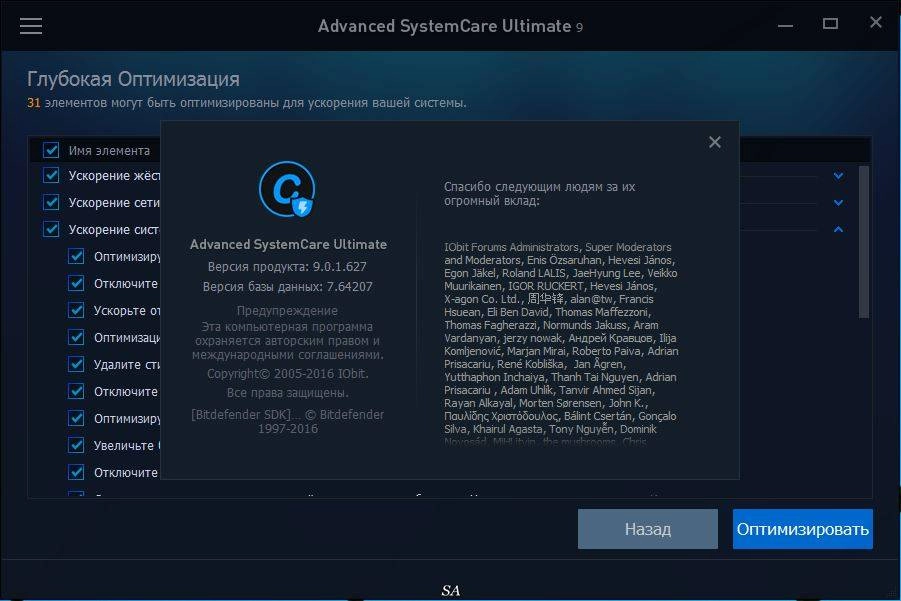Viewport: 901px width, 601px height.
Task: Click the title bar text 'Advanced SystemCare Ultimate 9'
Action: point(450,26)
